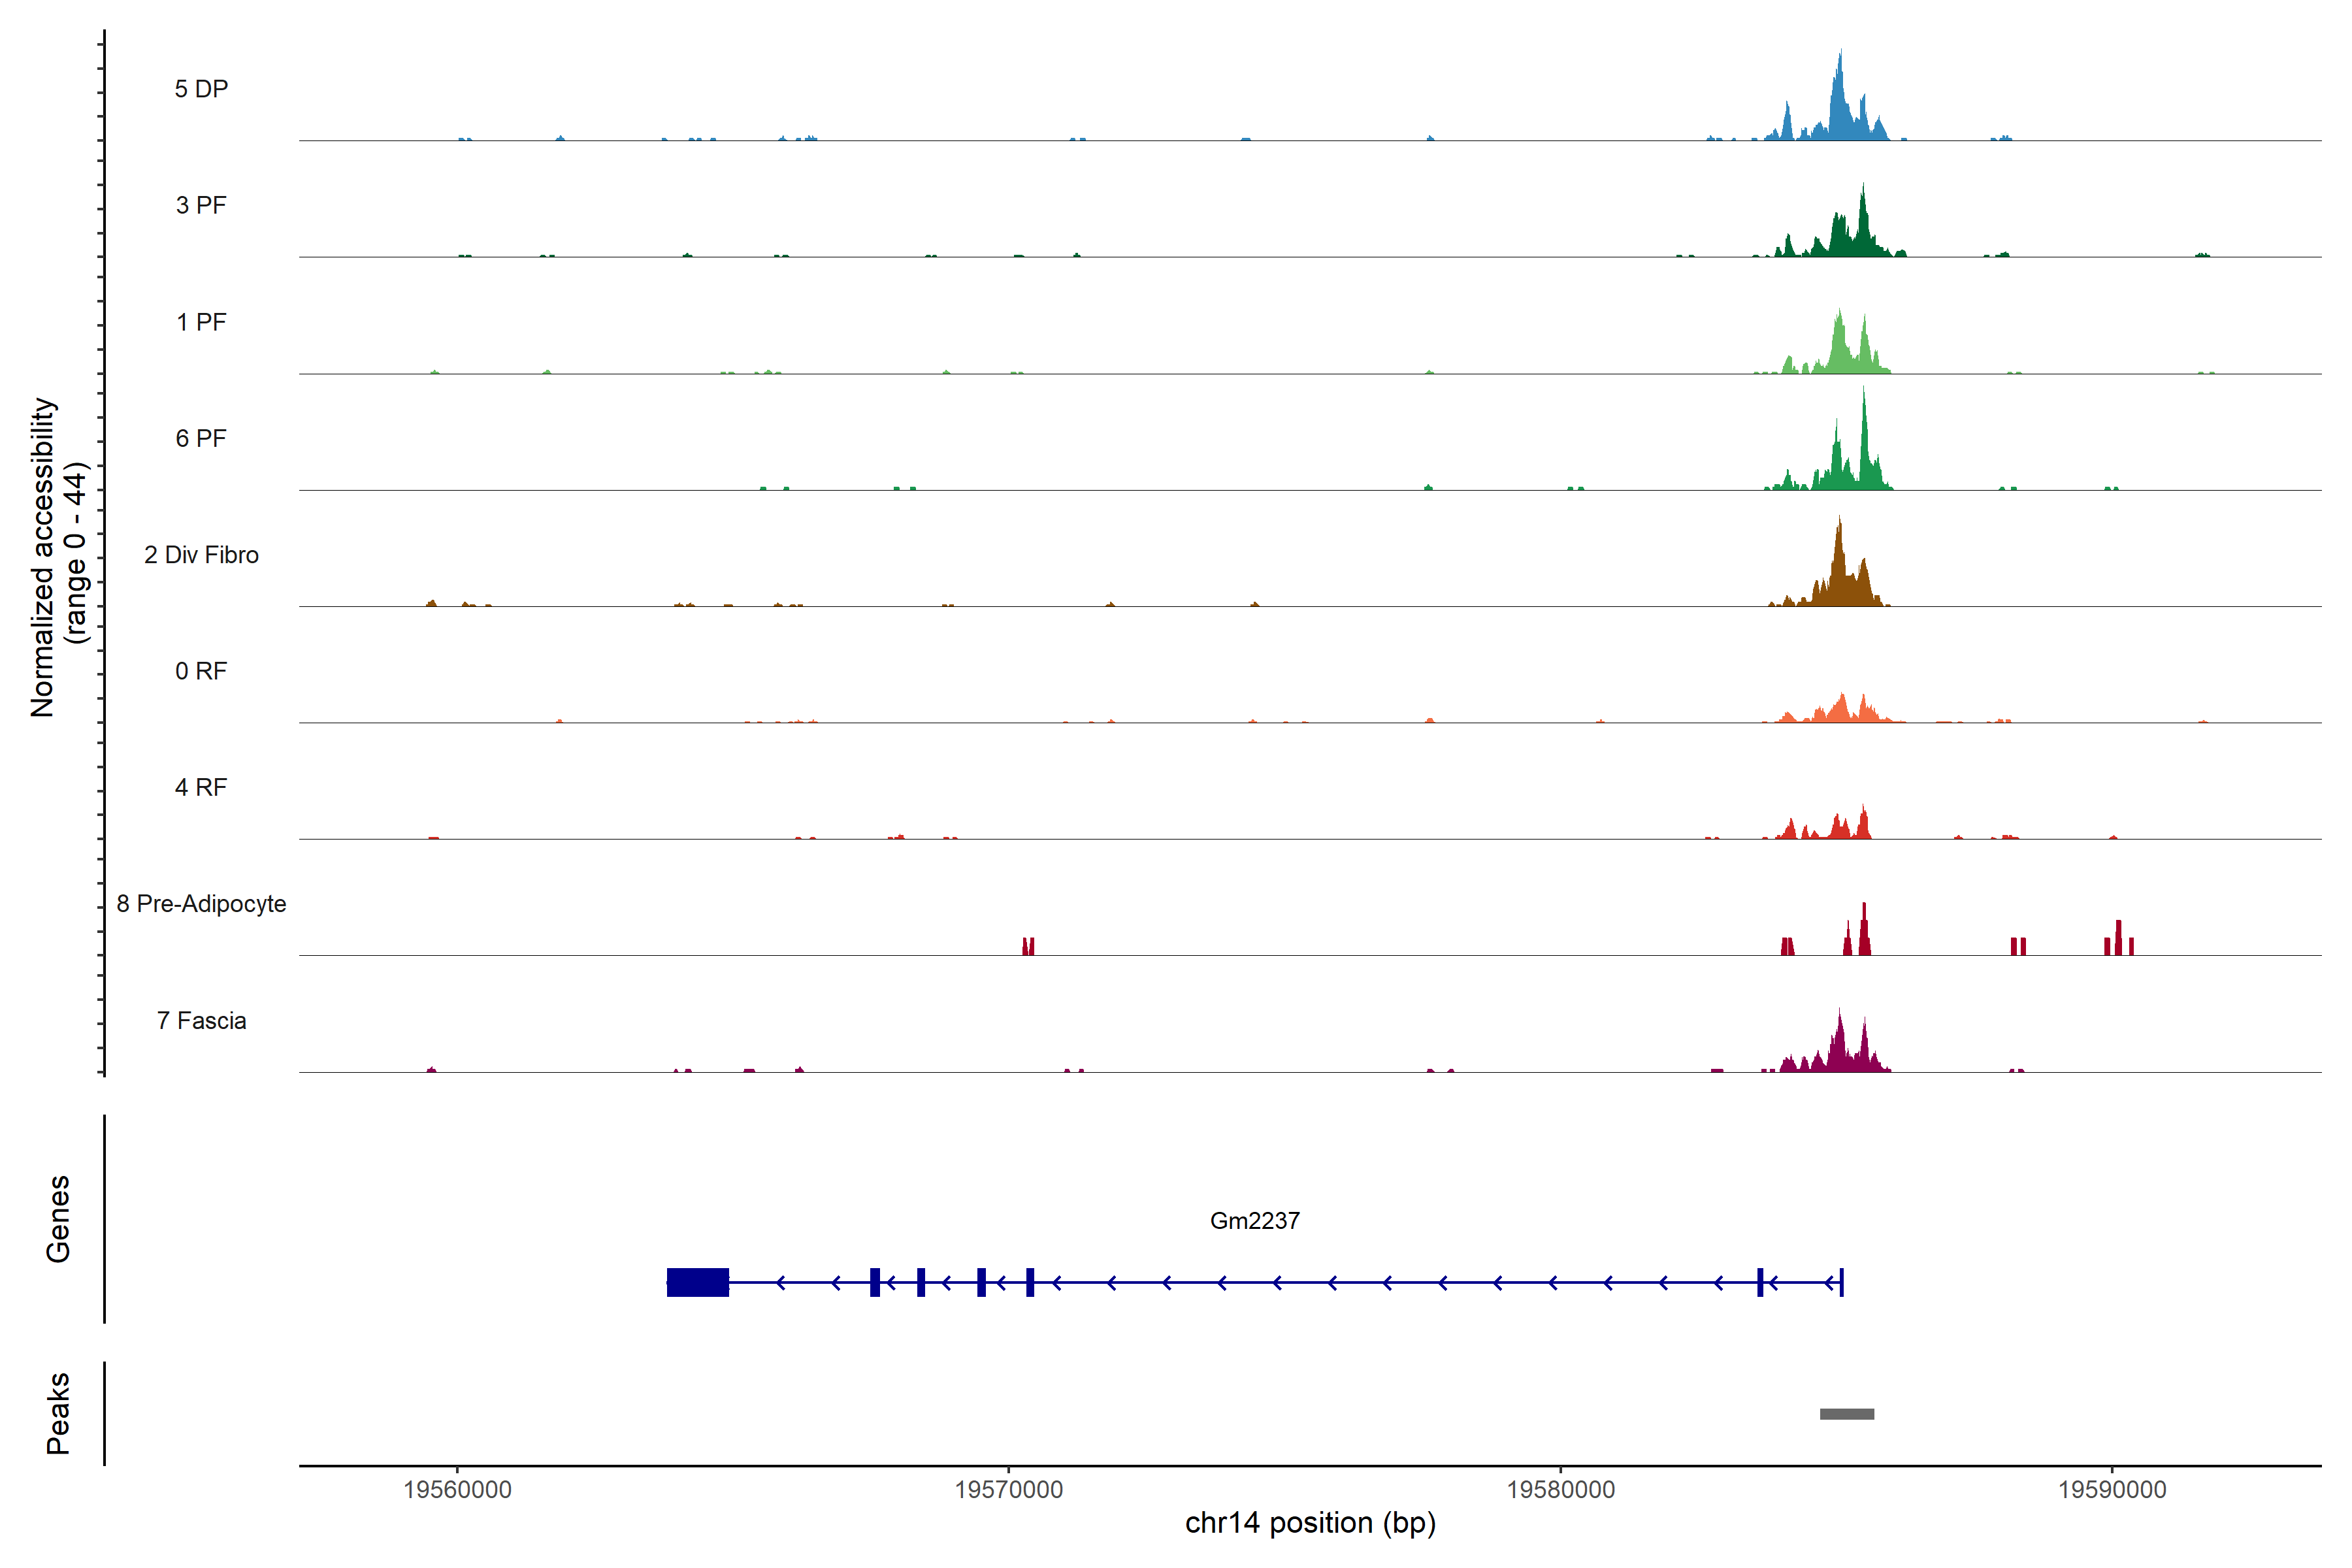The image size is (2352, 1568).
Task: Click the 7 Fascia track label
Action: coord(201,1020)
